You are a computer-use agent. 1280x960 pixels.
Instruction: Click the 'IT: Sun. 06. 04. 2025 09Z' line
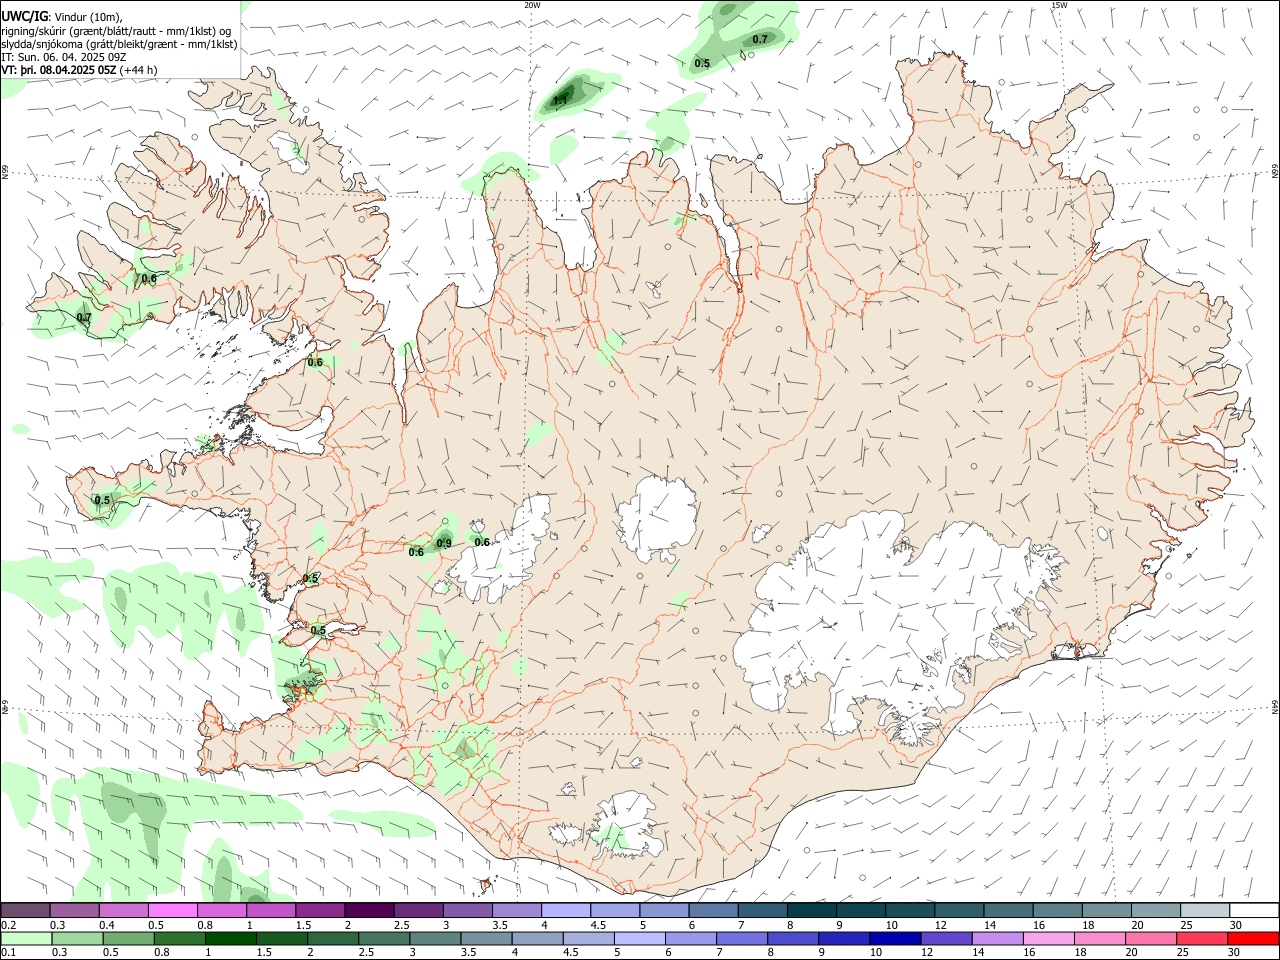tap(64, 57)
